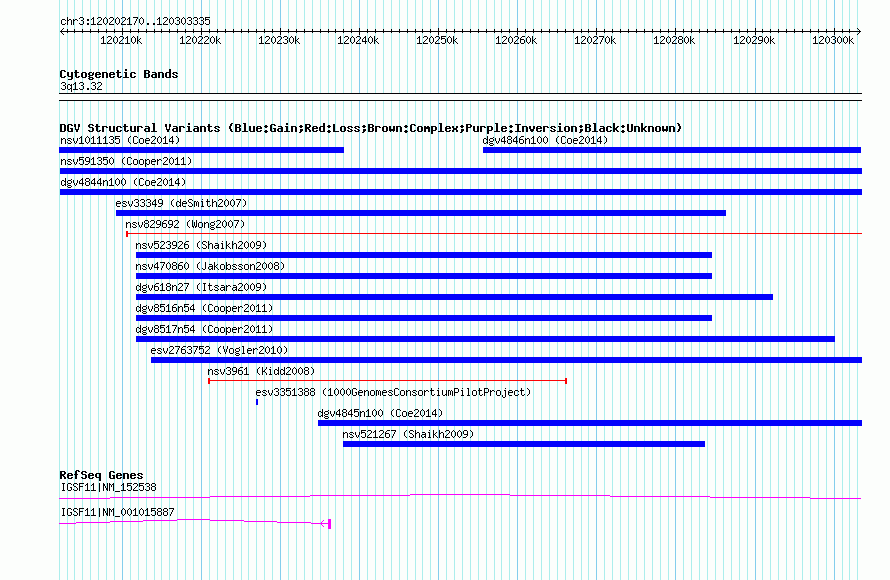Click the dgv8517n54 (Cooper2011) variant bar
Image resolution: width=890 pixels, height=580 pixels.
[x=485, y=339]
